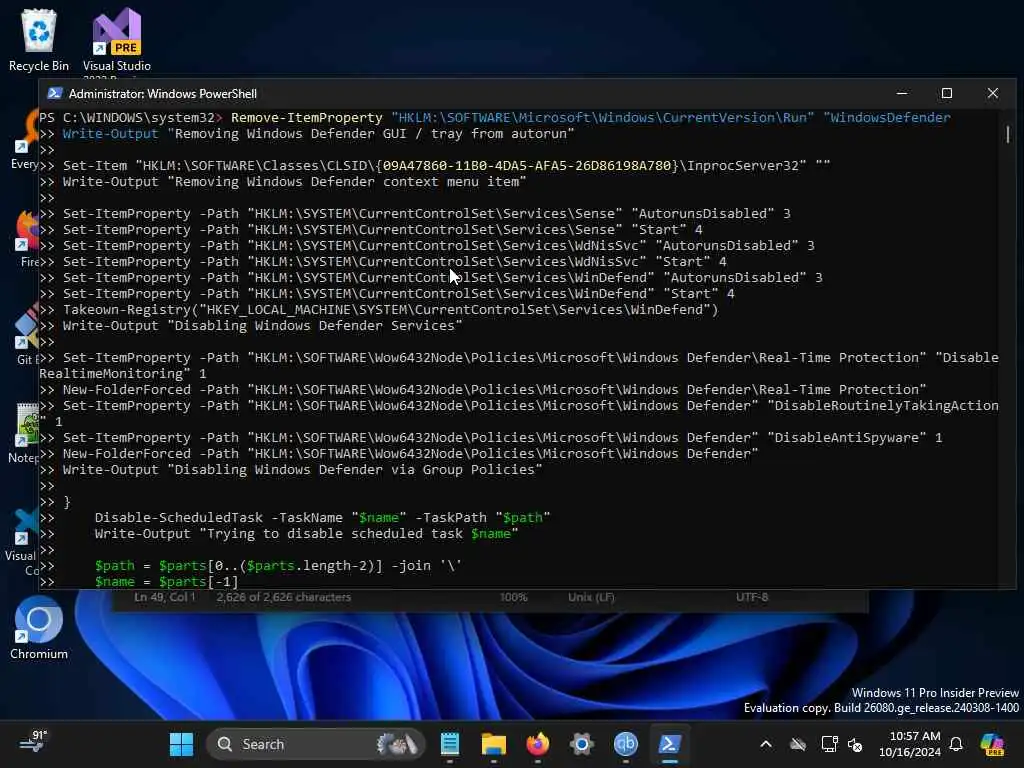Viewport: 1024px width, 768px height.
Task: Open the clock showing 10:57 AM
Action: click(910, 744)
